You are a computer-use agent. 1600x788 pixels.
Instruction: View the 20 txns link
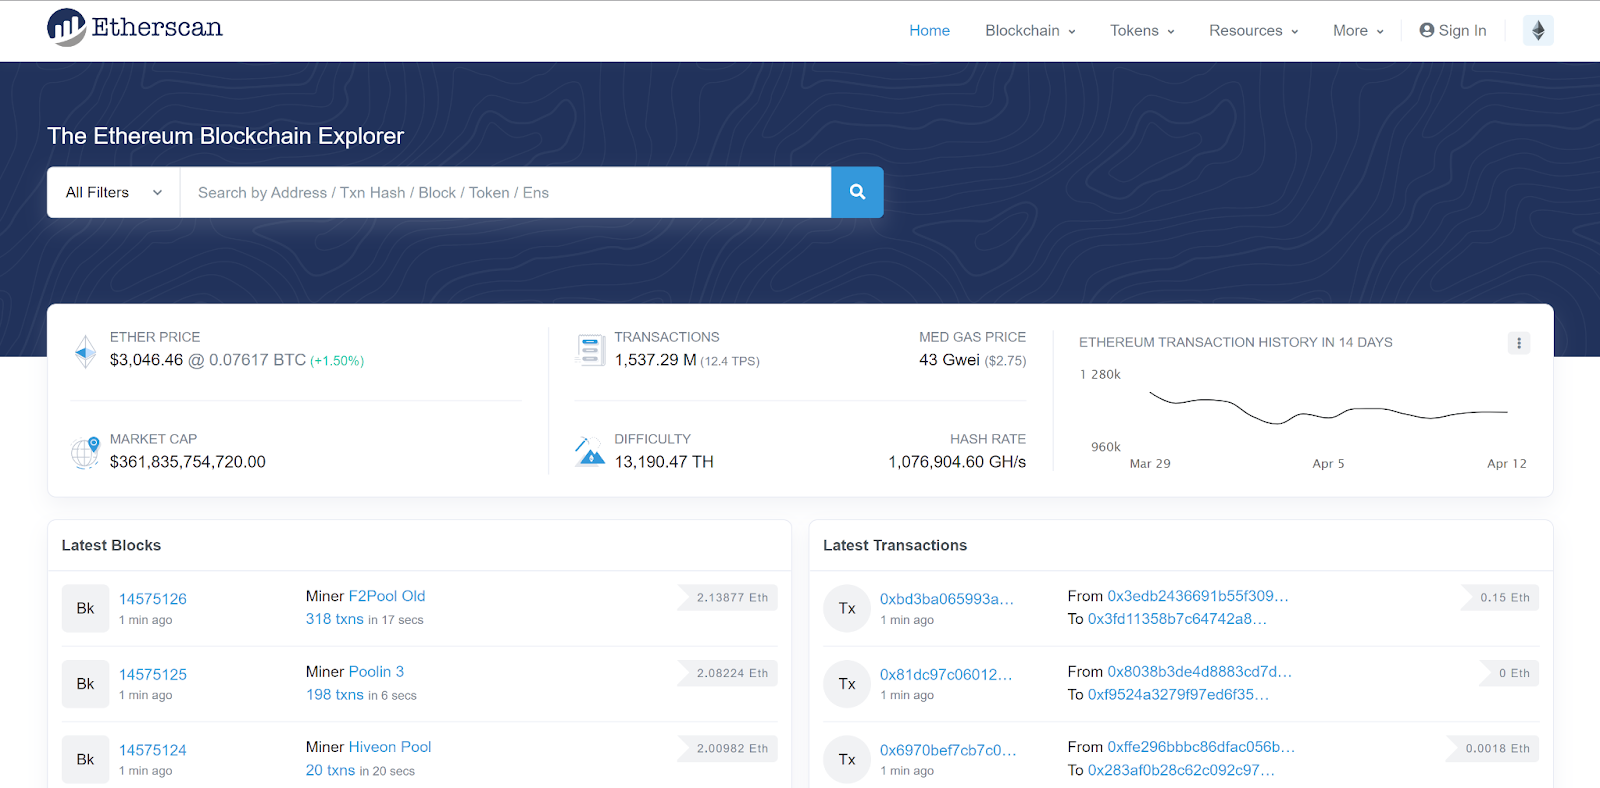330,770
